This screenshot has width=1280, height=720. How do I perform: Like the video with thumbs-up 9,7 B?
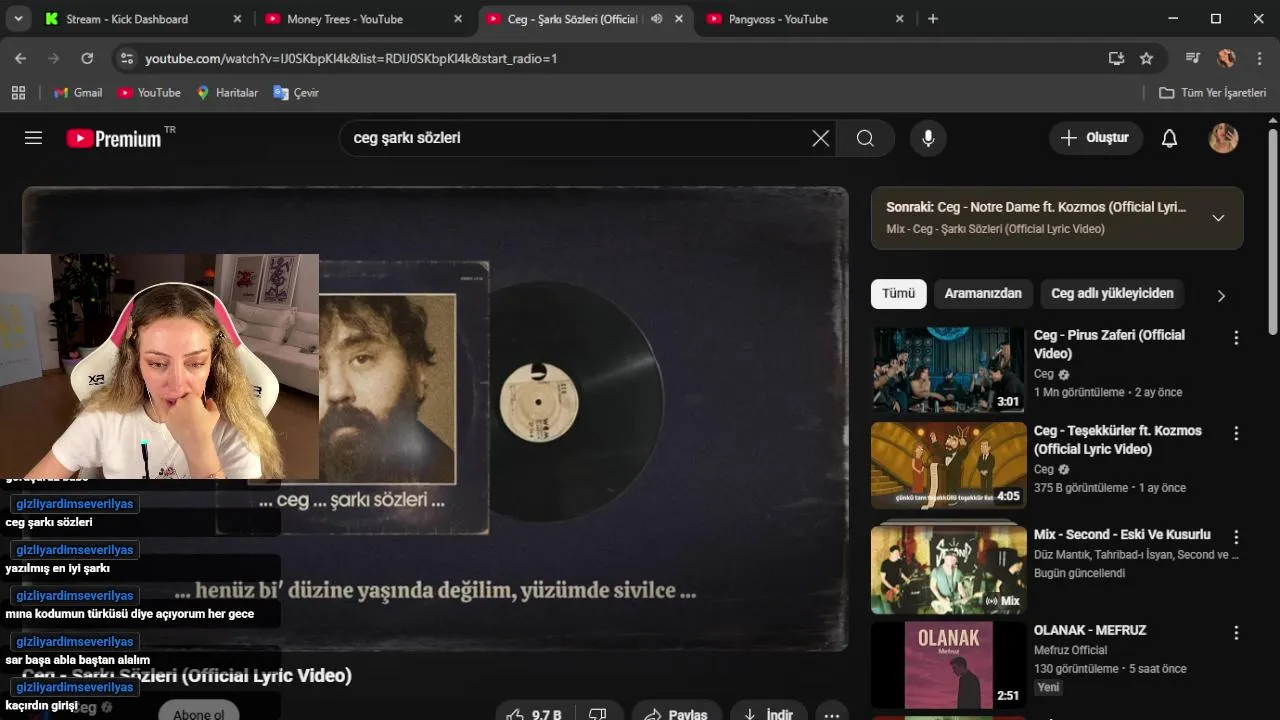[533, 714]
